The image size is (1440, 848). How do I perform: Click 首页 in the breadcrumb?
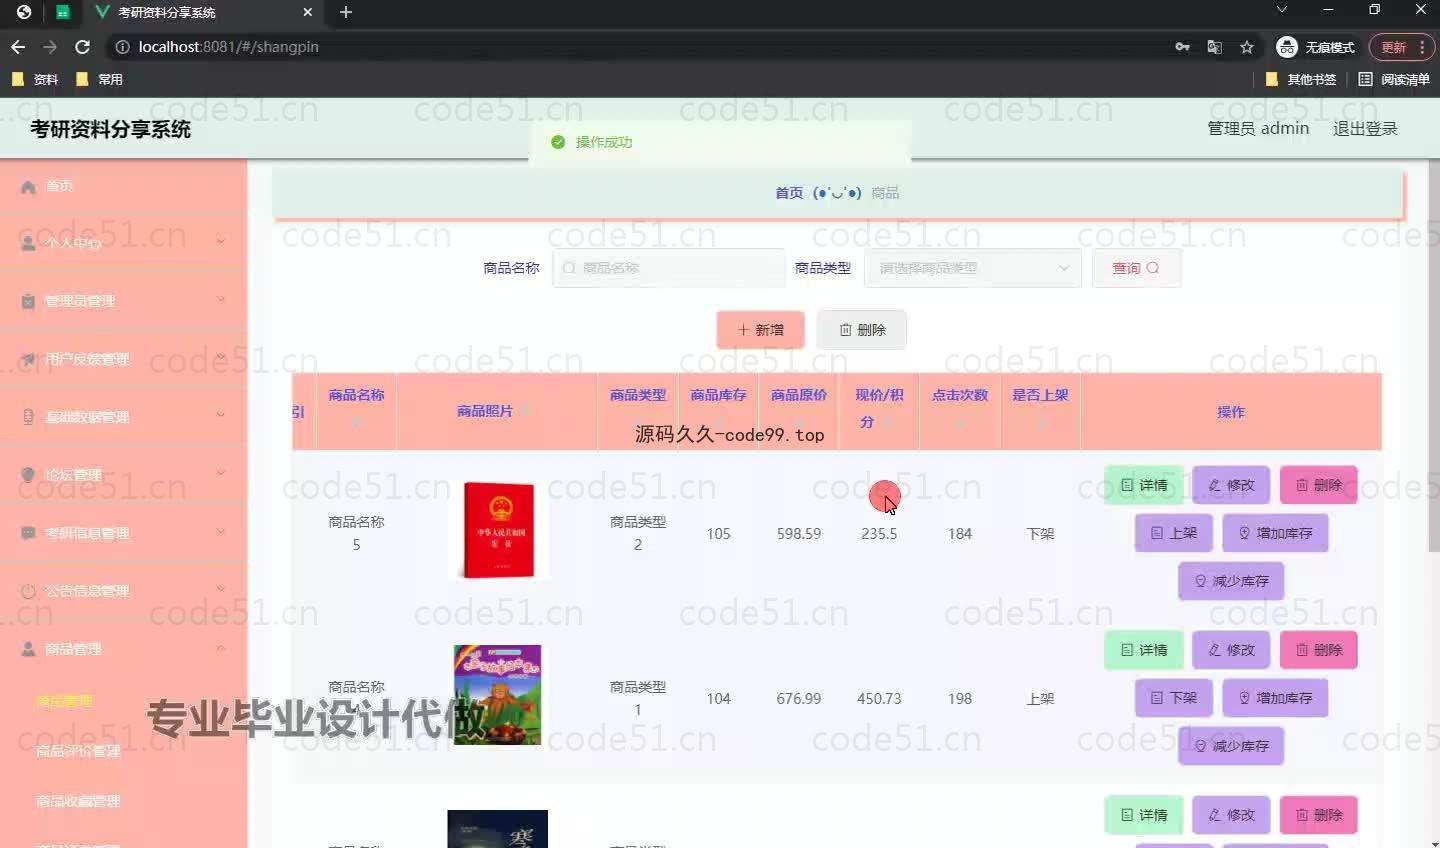pos(789,193)
